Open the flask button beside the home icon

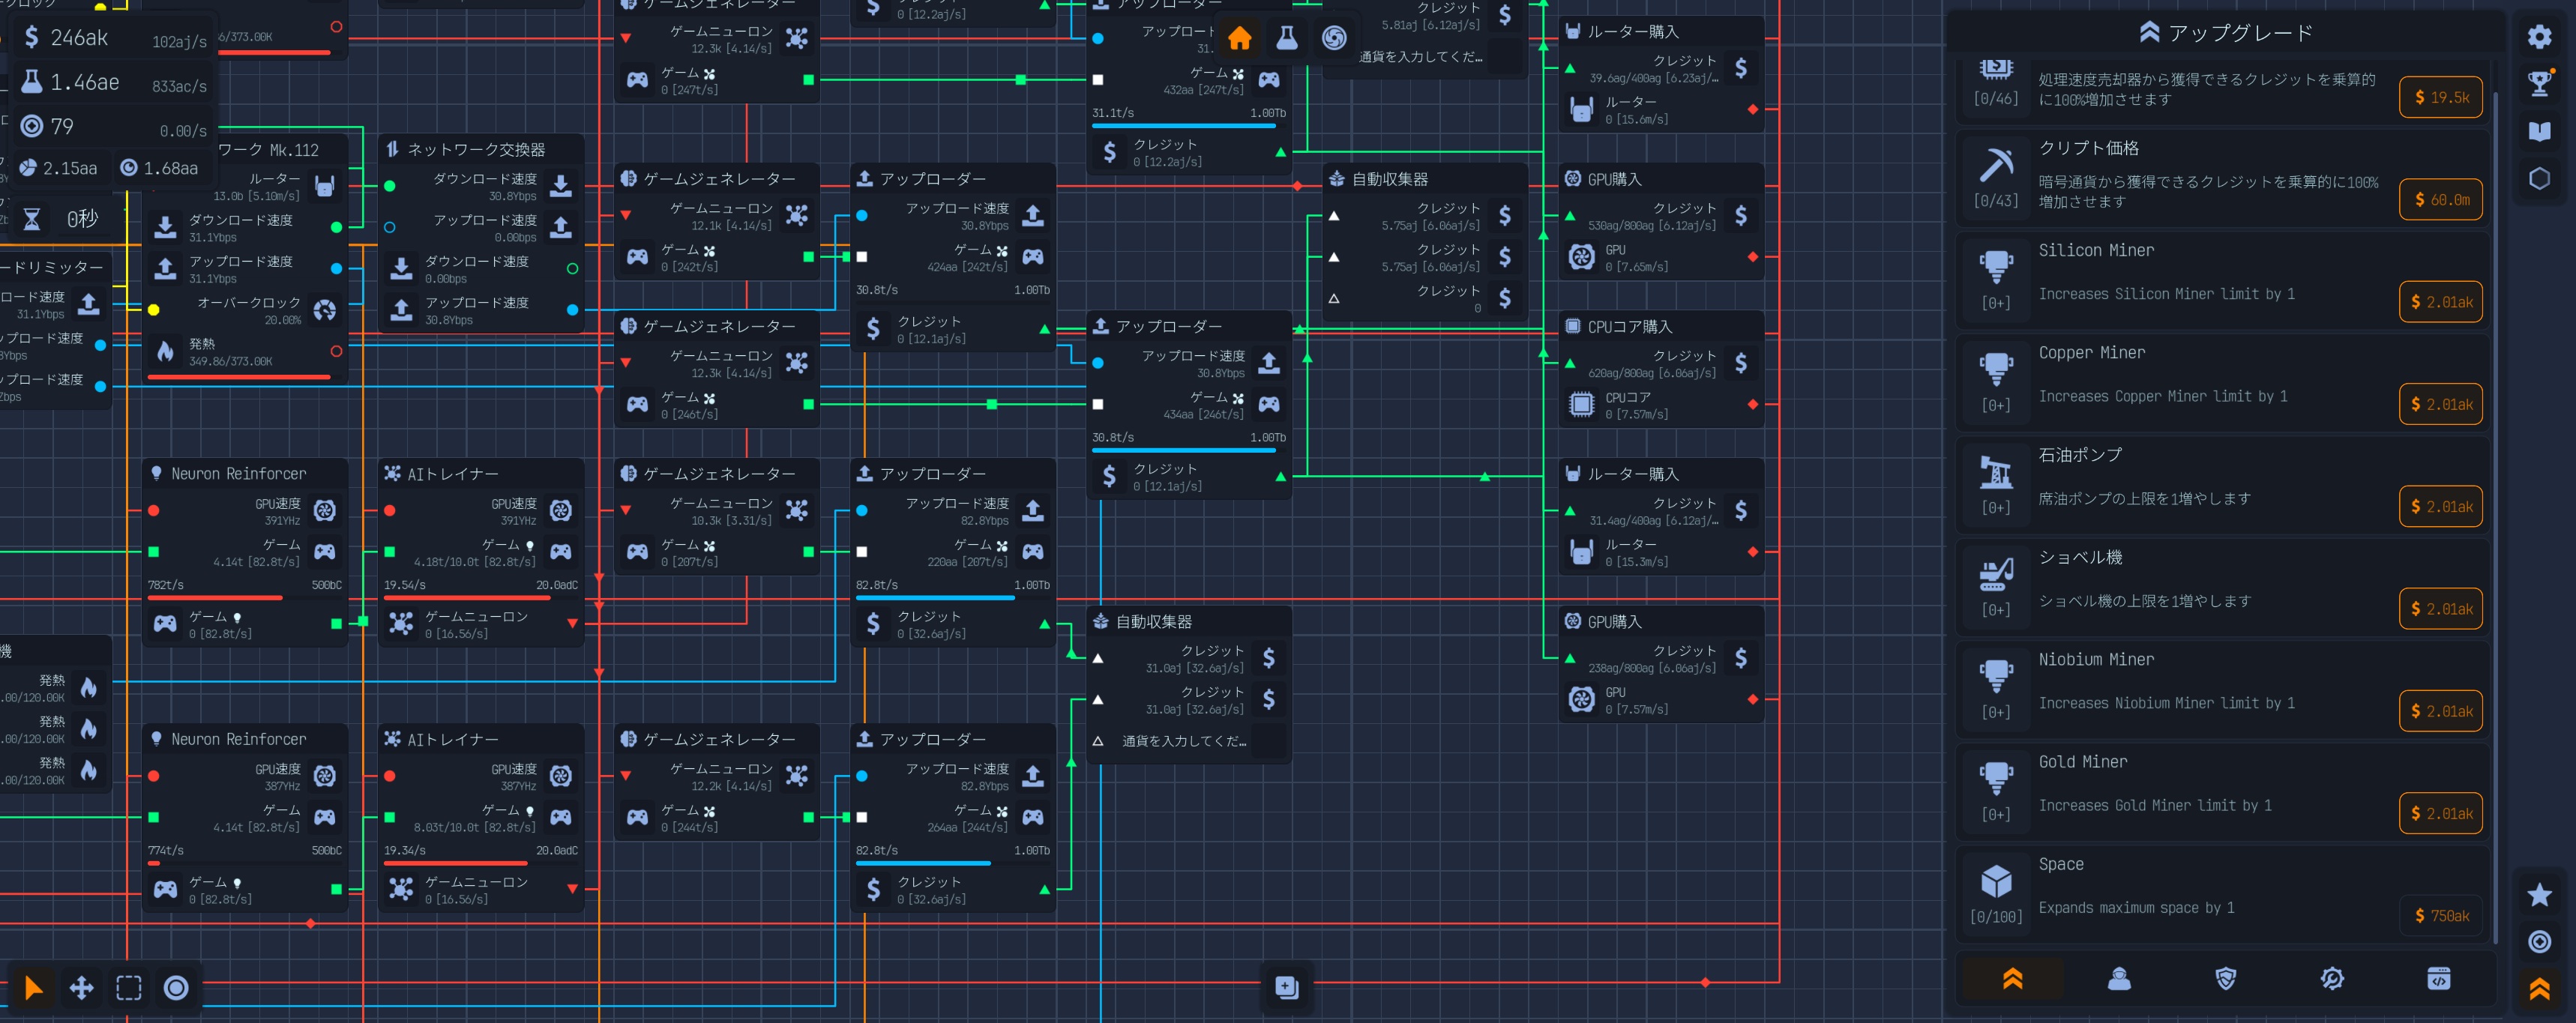pyautogui.click(x=1287, y=38)
